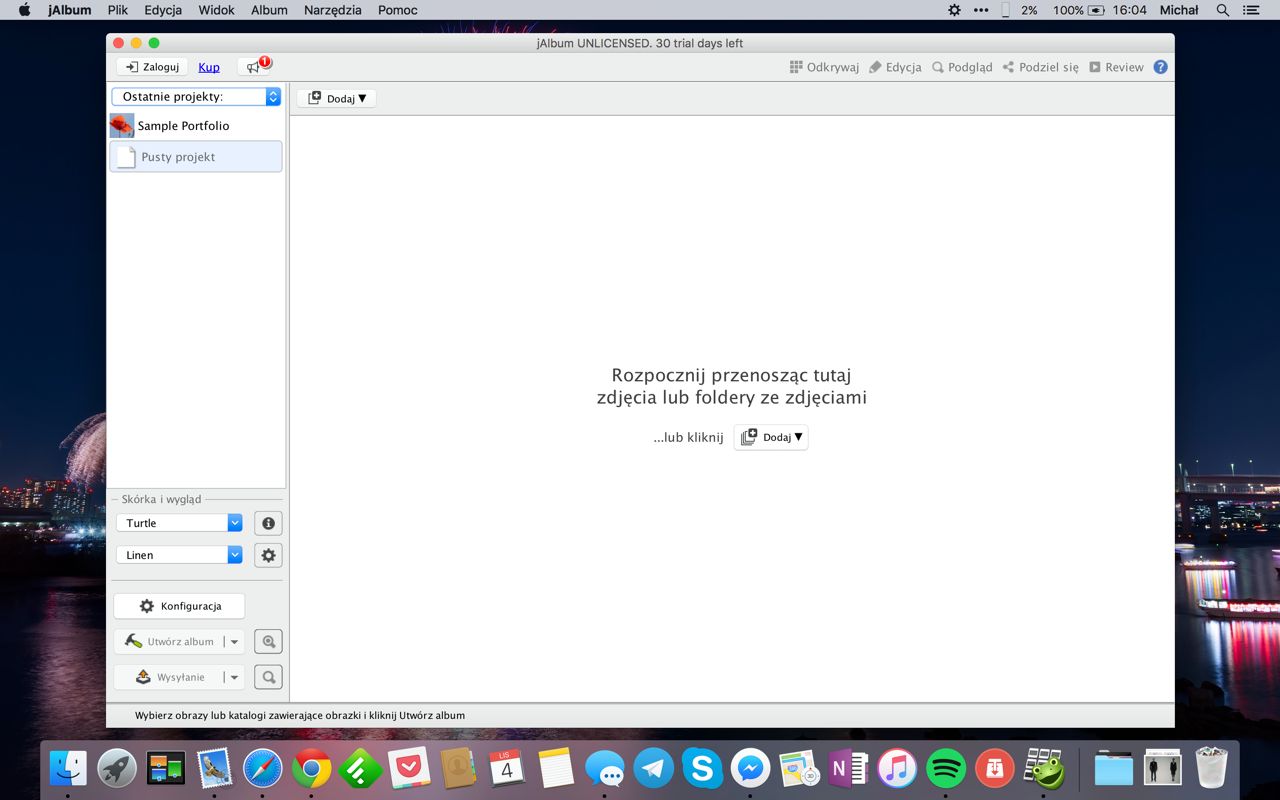Click the Konfiguracja button
This screenshot has width=1280, height=800.
coord(179,606)
